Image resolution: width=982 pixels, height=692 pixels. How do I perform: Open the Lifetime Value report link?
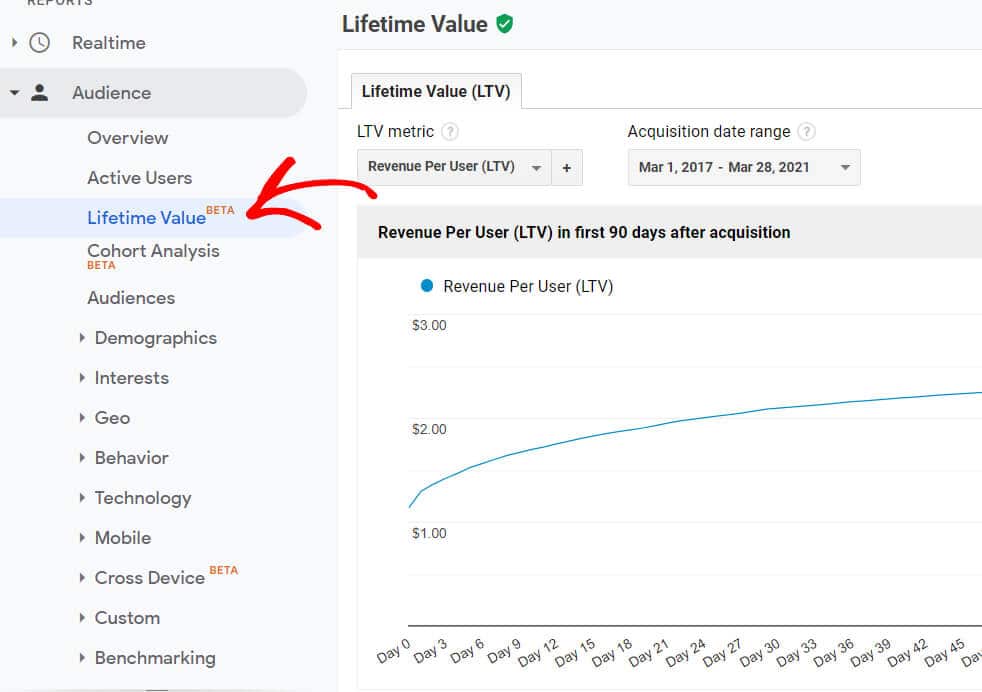(x=147, y=218)
